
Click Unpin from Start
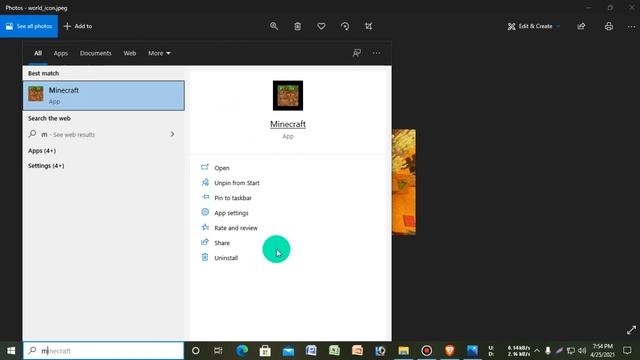pos(237,183)
